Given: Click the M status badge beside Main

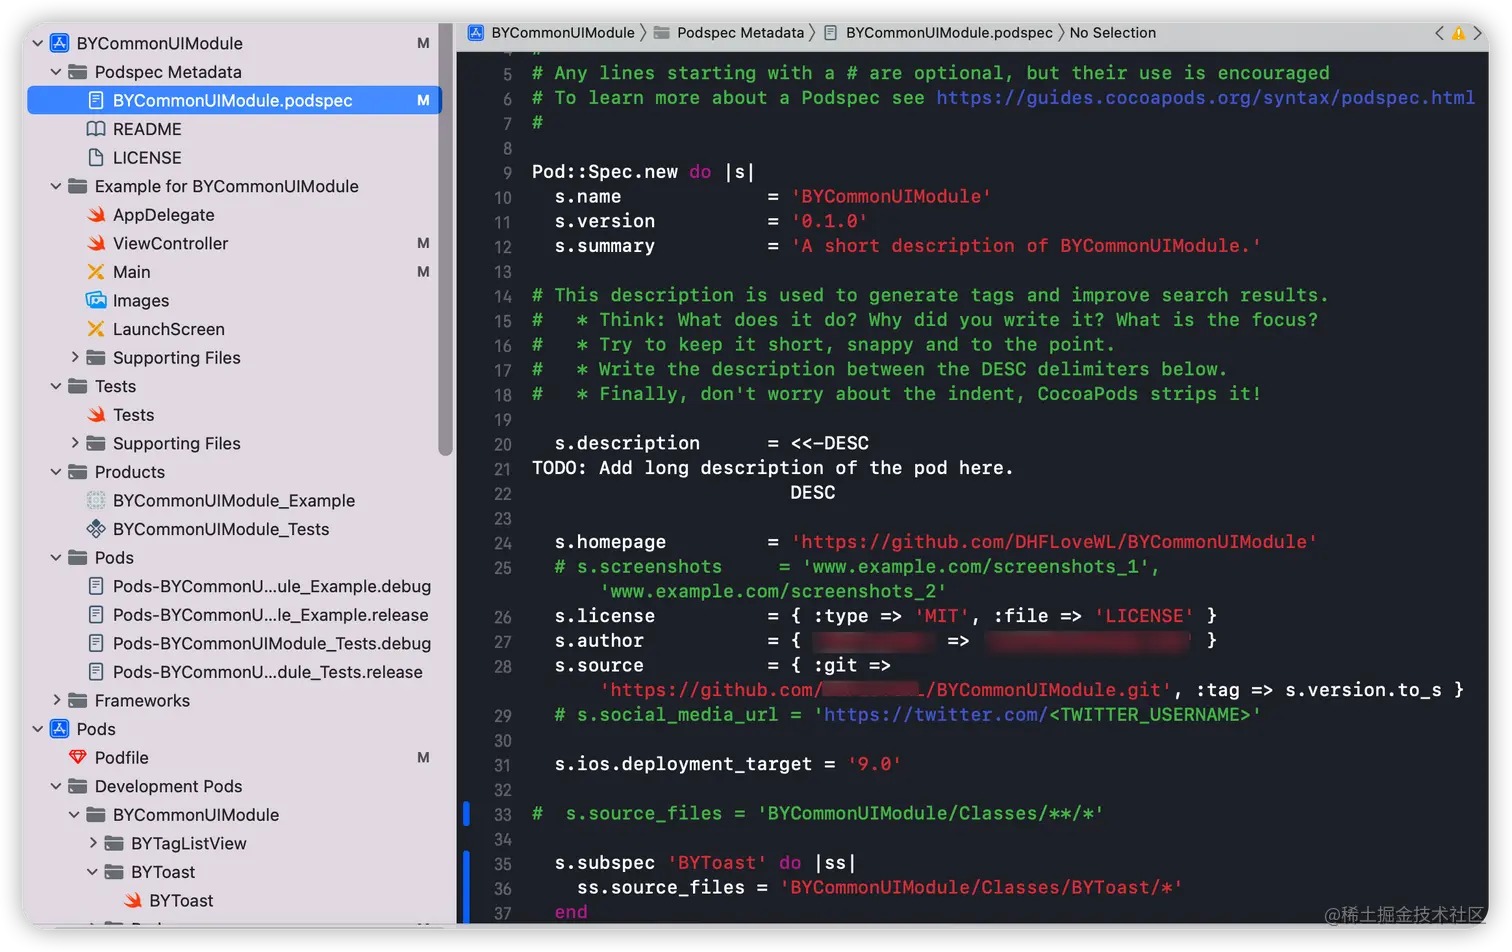Looking at the screenshot, I should [x=423, y=272].
